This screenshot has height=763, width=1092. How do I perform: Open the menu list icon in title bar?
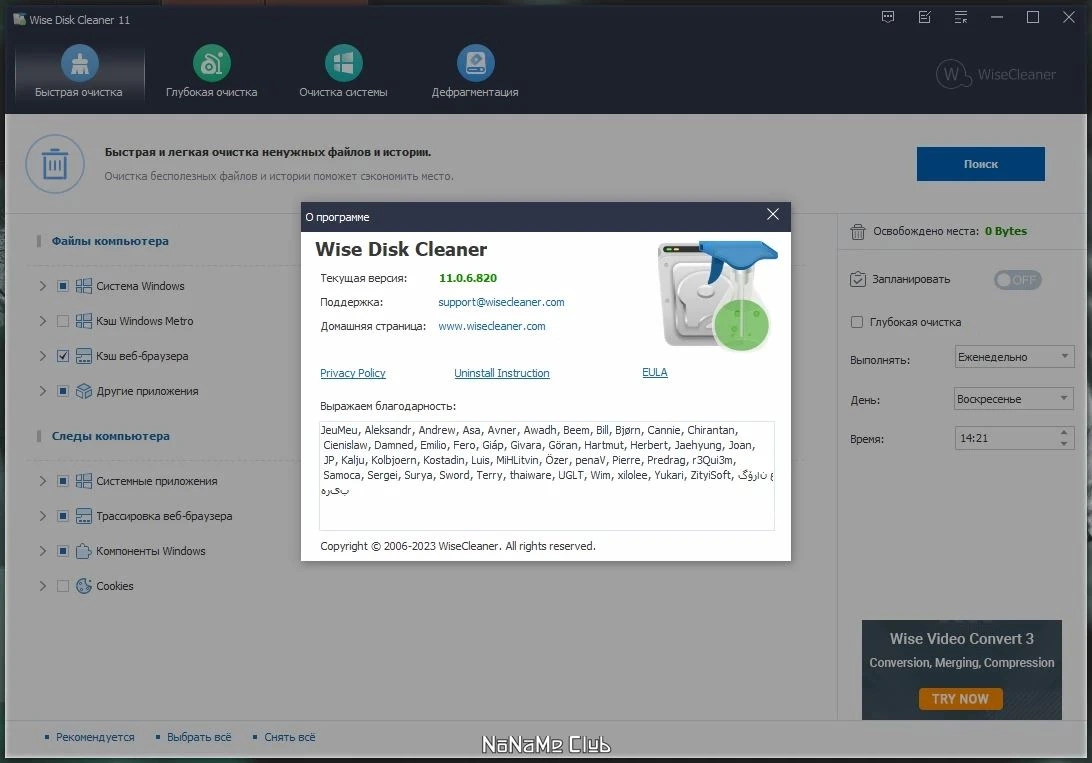(961, 17)
